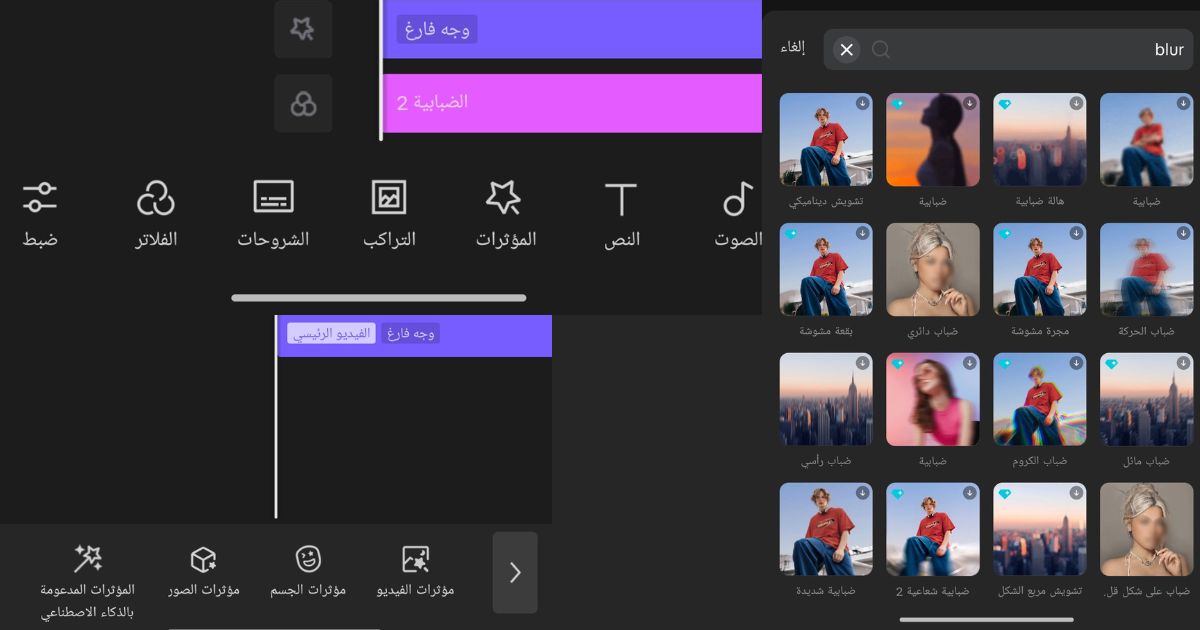The height and width of the screenshot is (630, 1200).
Task: Open the Audio (الصوت) tool
Action: point(738,214)
